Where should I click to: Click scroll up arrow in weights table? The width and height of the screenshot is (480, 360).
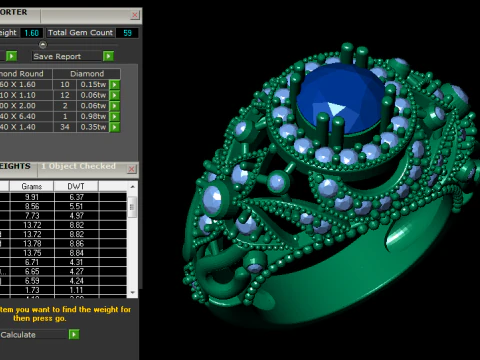coord(133,186)
